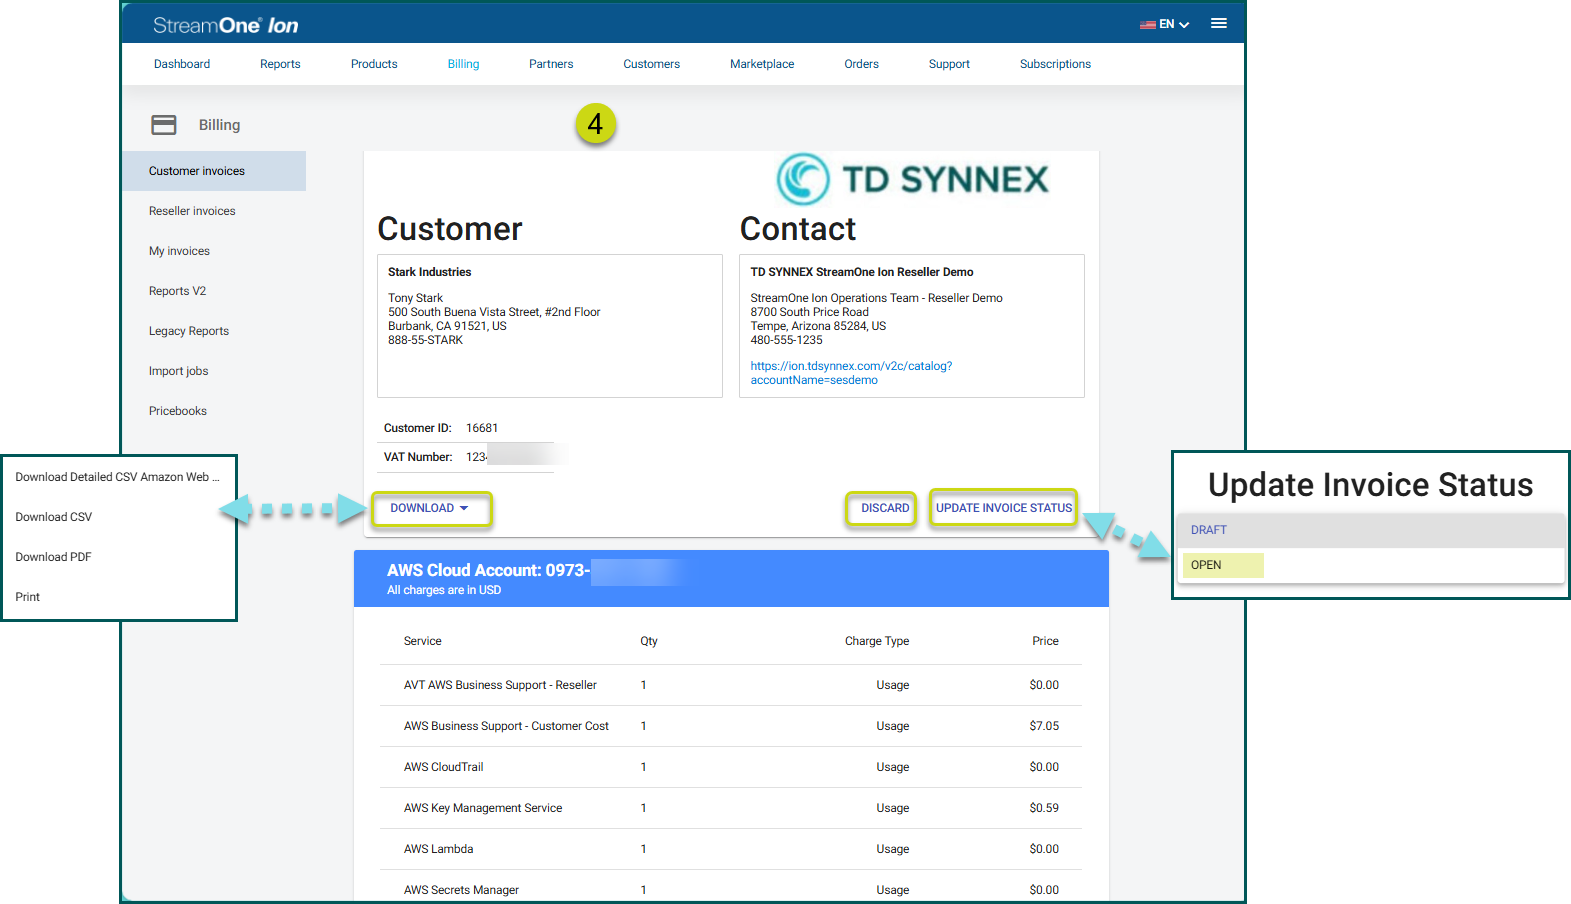Open the Marketplace tab
This screenshot has width=1571, height=904.
(x=762, y=64)
